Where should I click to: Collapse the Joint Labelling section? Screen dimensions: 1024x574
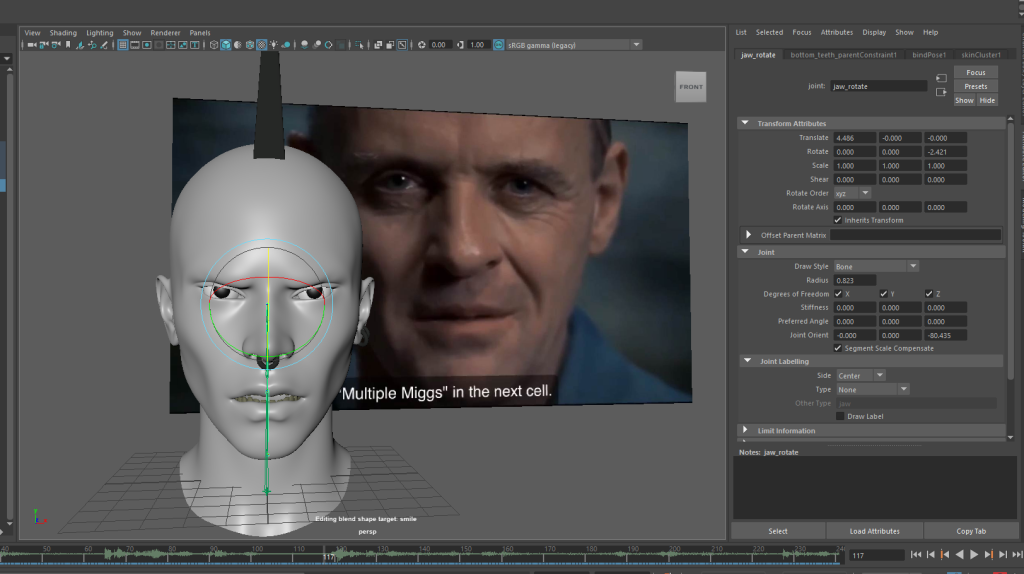pos(747,360)
